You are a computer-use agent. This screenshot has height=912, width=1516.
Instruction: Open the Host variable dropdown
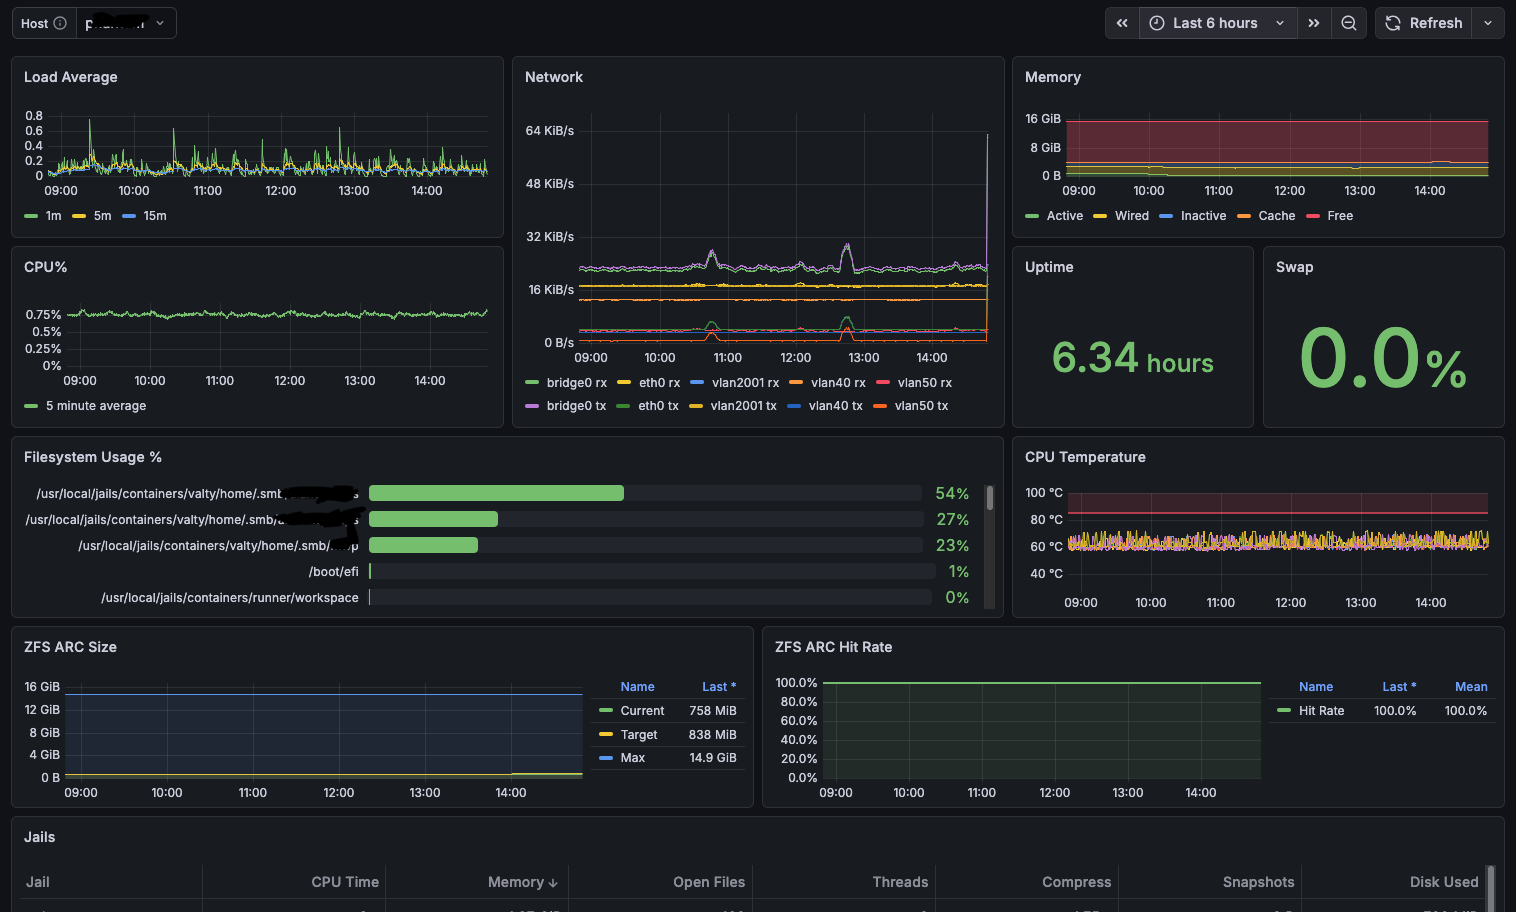tap(126, 23)
